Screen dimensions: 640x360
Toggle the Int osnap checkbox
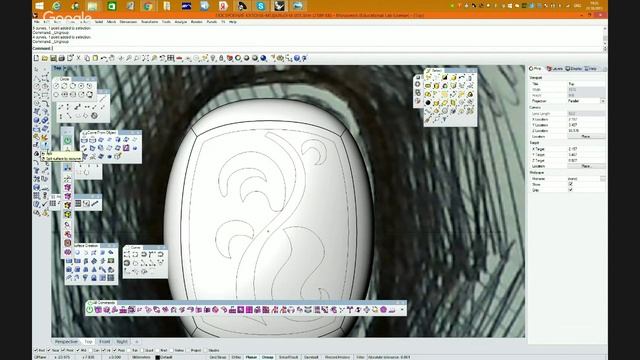103,350
